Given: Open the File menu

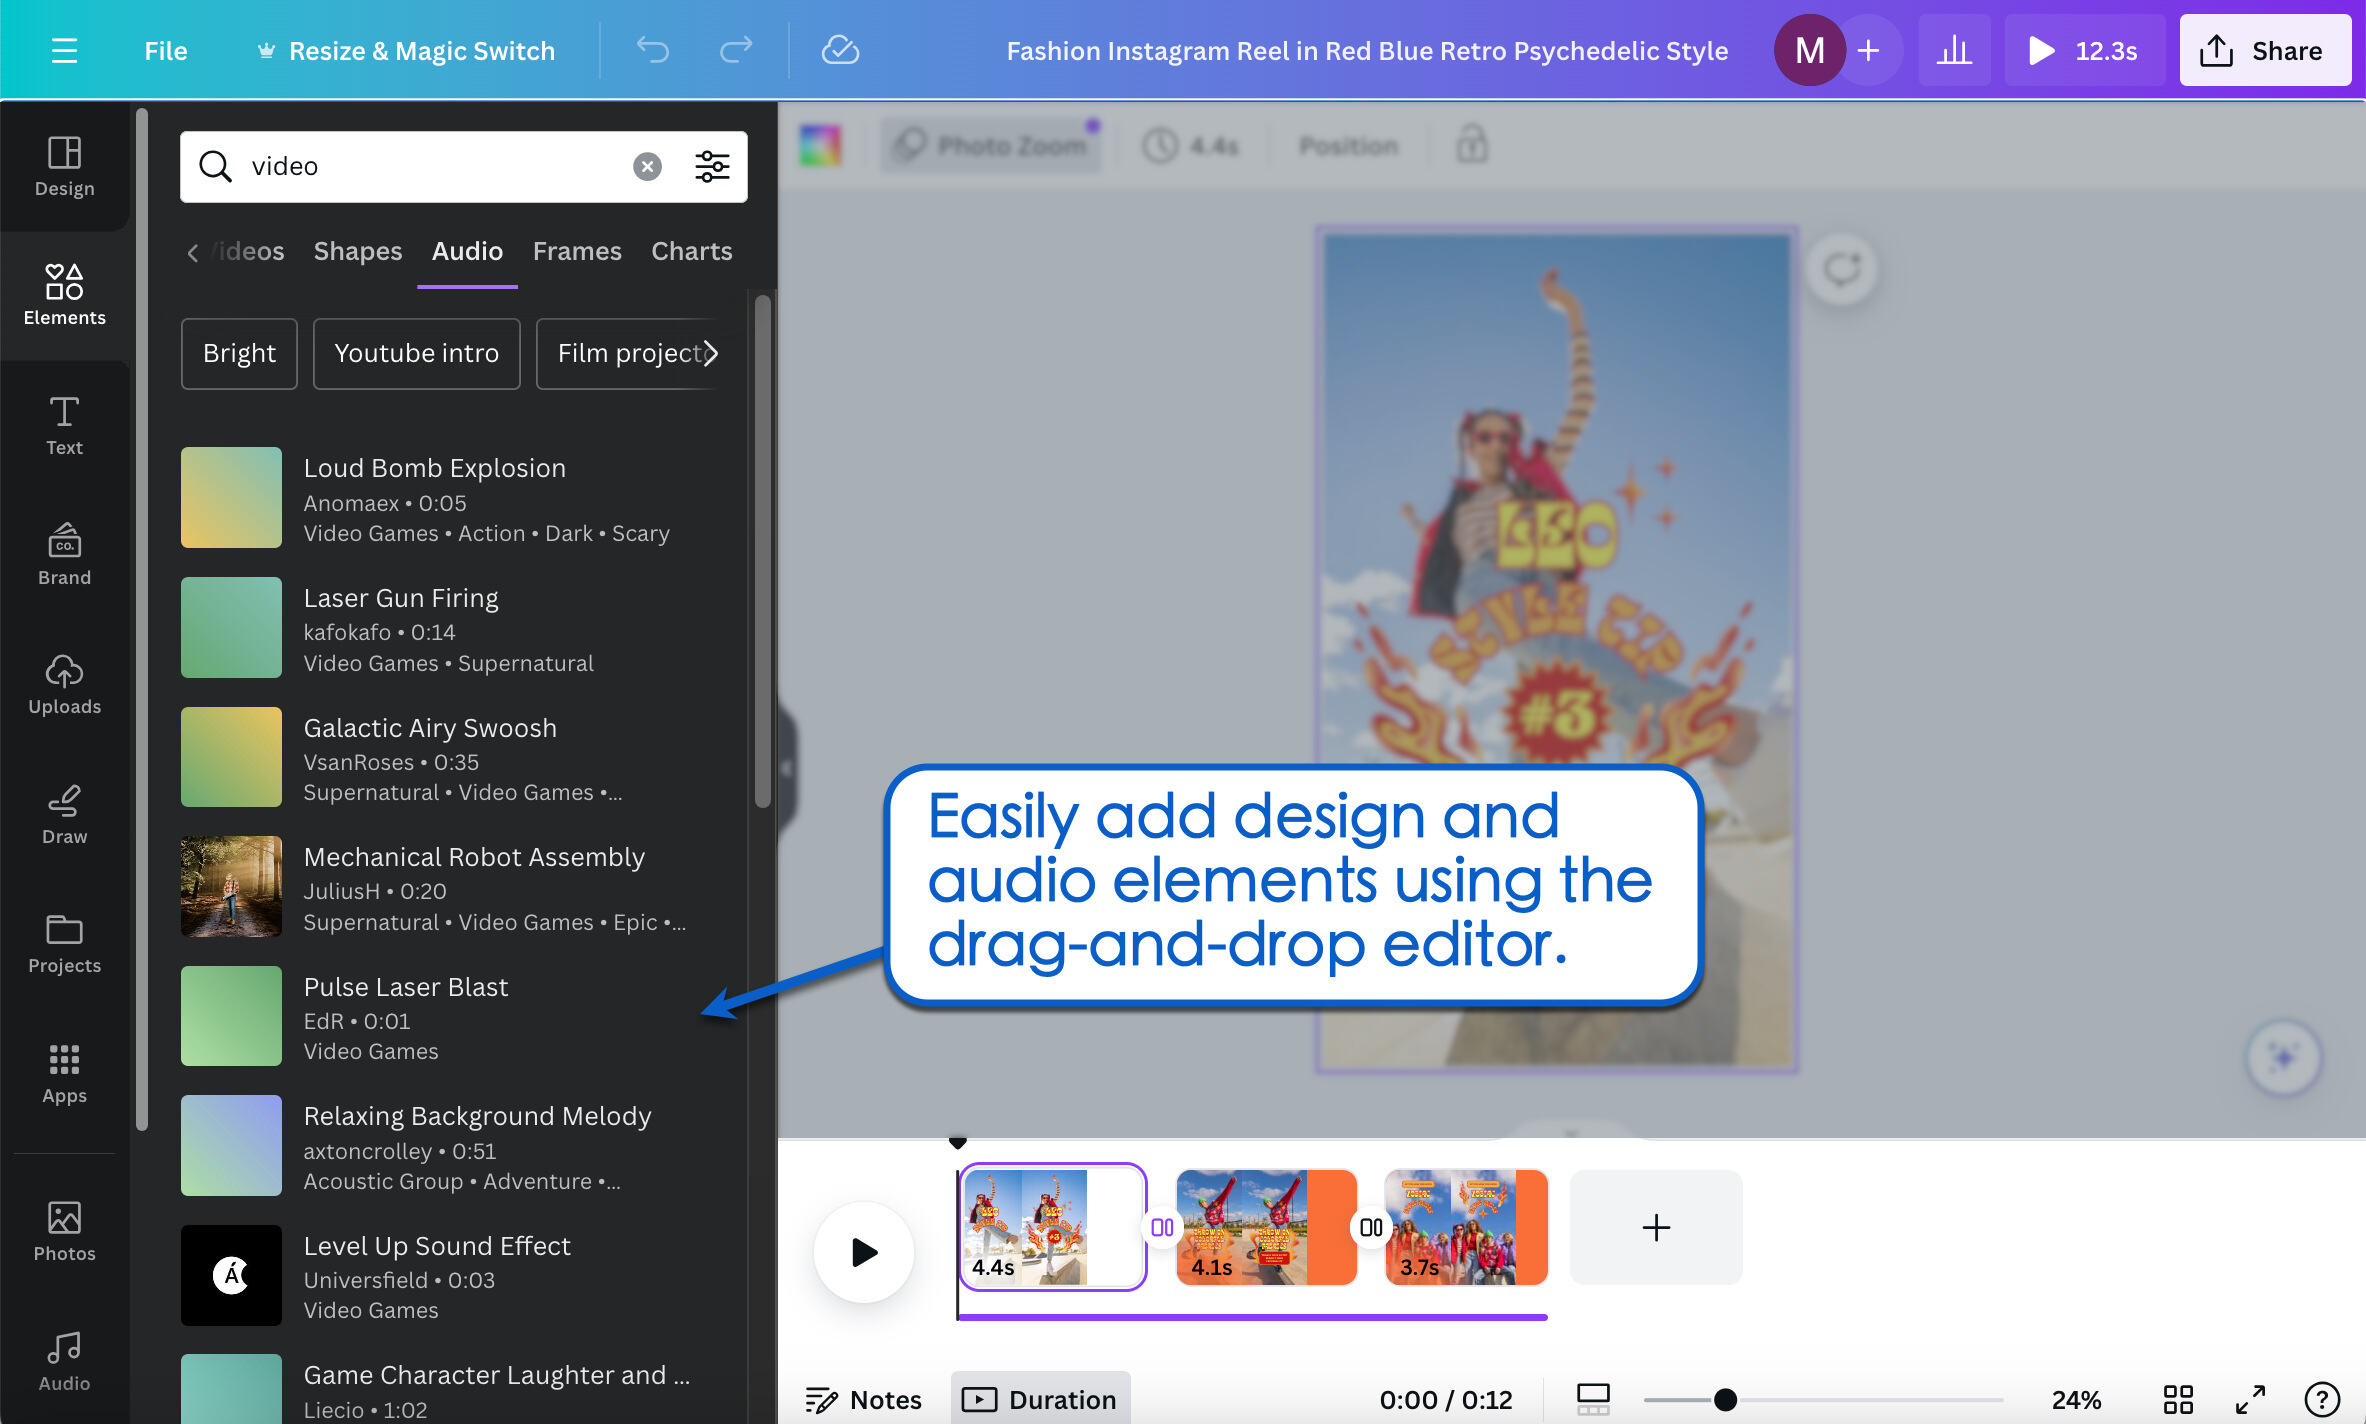Looking at the screenshot, I should (x=165, y=50).
